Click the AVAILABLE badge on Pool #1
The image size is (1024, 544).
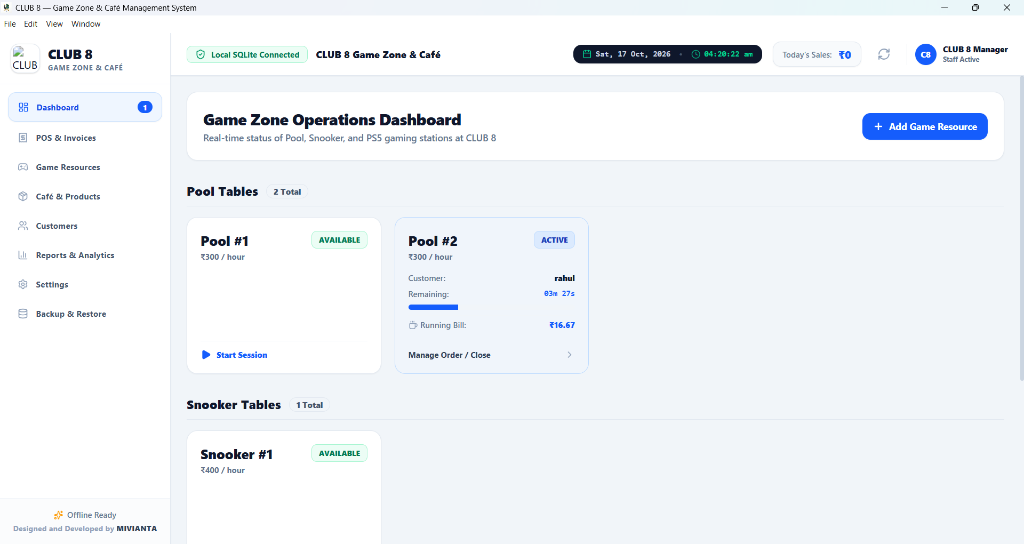pos(340,240)
